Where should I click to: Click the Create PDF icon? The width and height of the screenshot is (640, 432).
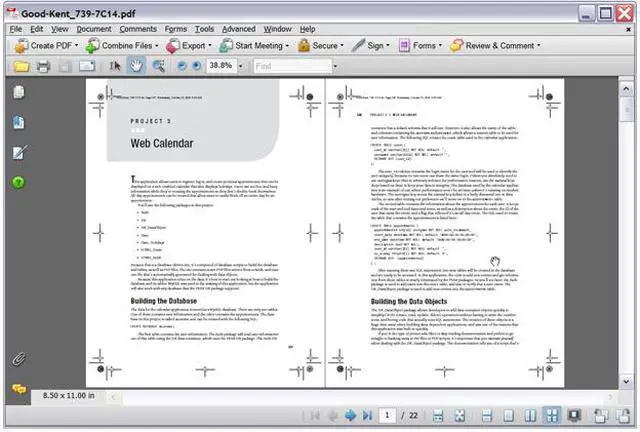20,46
